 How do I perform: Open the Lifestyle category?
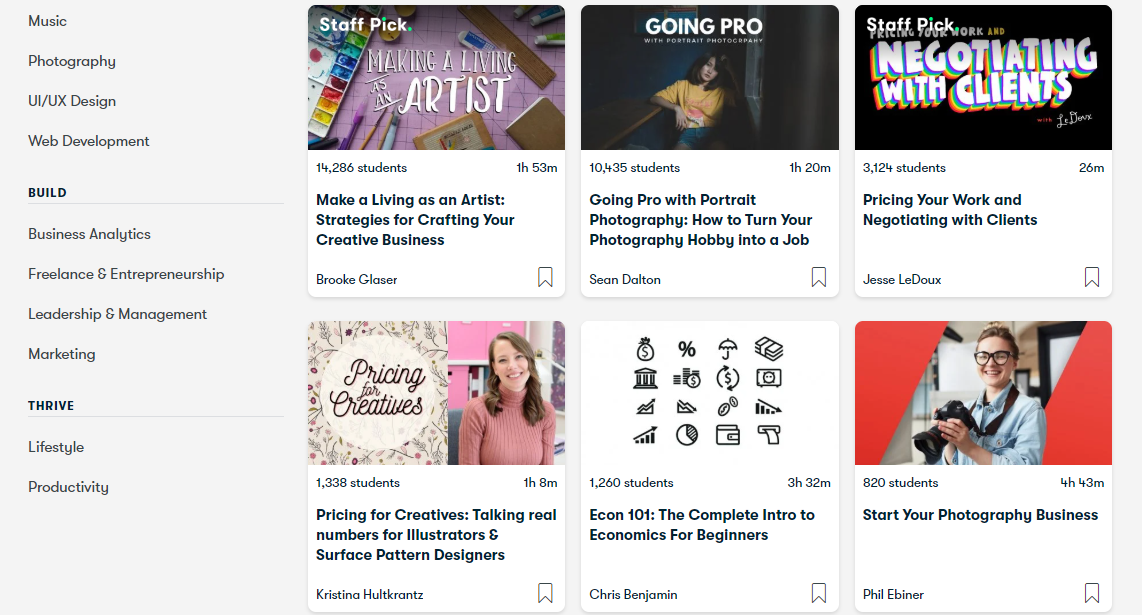click(56, 447)
